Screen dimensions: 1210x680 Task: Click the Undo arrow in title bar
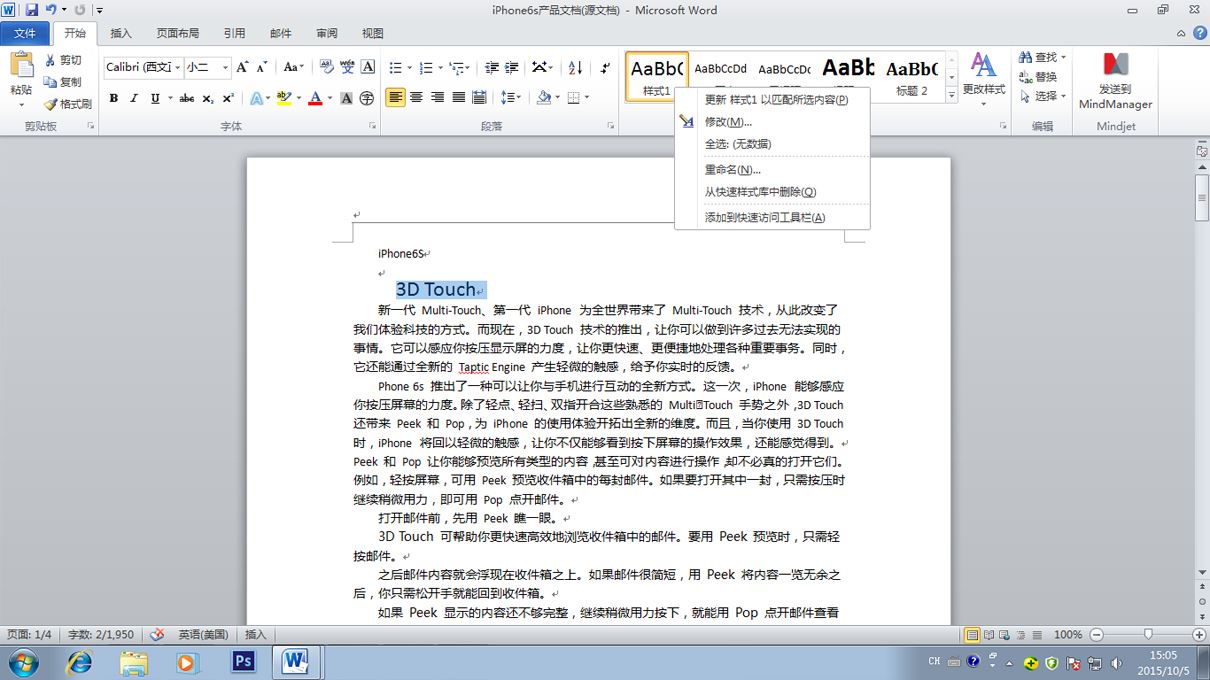(50, 10)
